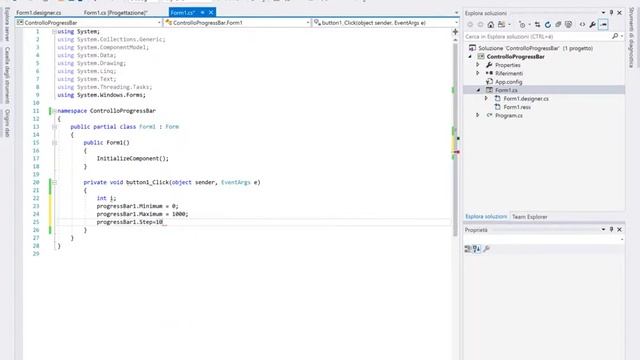
Task: Open the Strumenti di diagnostica side tab
Action: click(x=631, y=38)
